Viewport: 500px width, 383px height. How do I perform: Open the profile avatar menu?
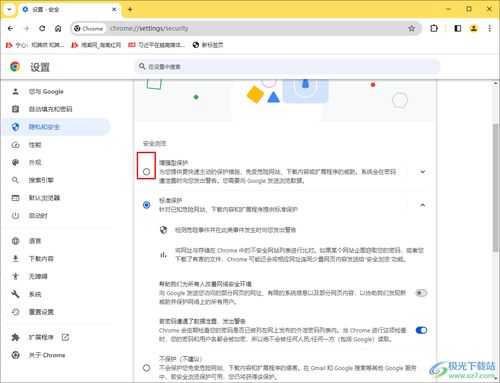pos(474,28)
